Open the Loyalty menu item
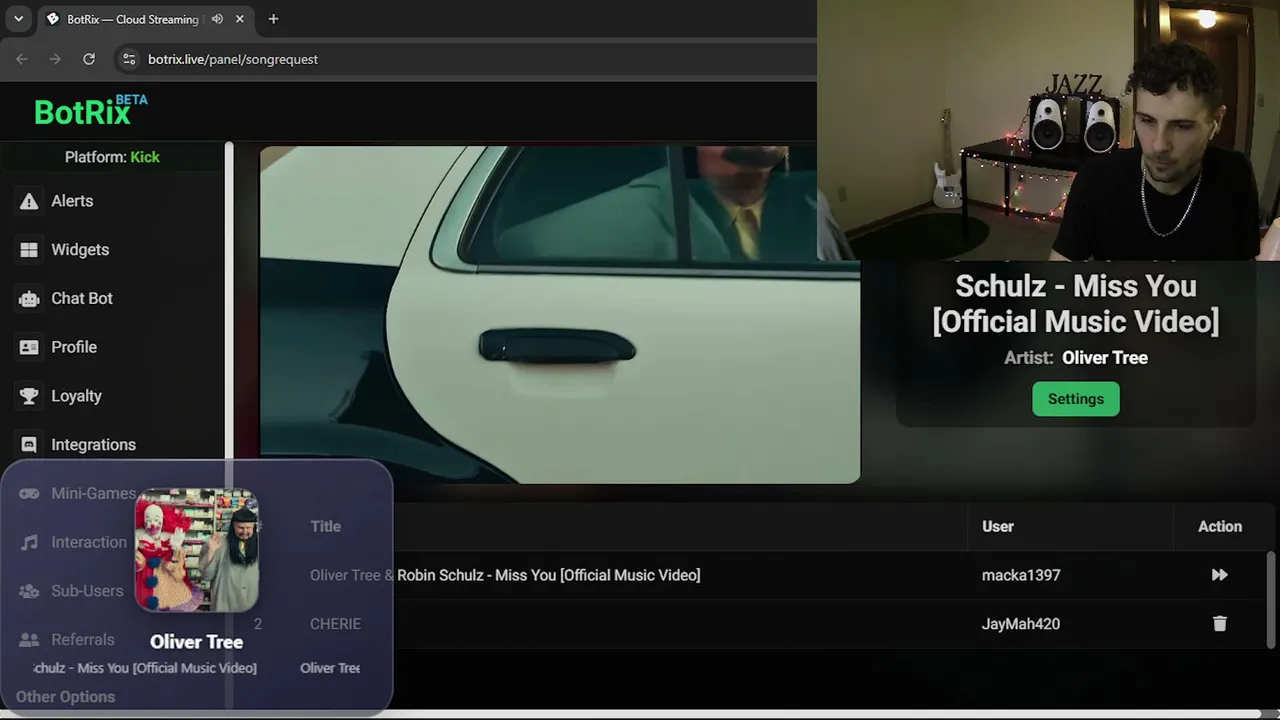Image resolution: width=1280 pixels, height=720 pixels. click(77, 396)
